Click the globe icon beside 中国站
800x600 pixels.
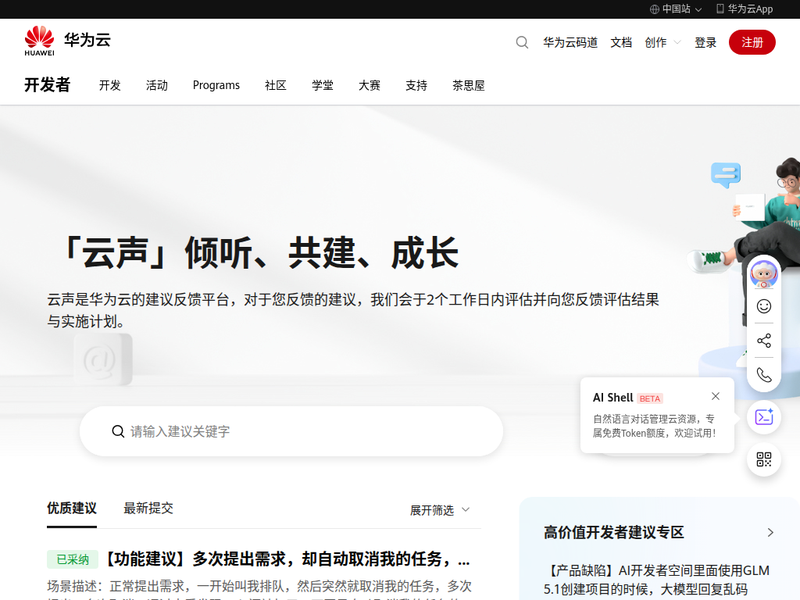654,9
